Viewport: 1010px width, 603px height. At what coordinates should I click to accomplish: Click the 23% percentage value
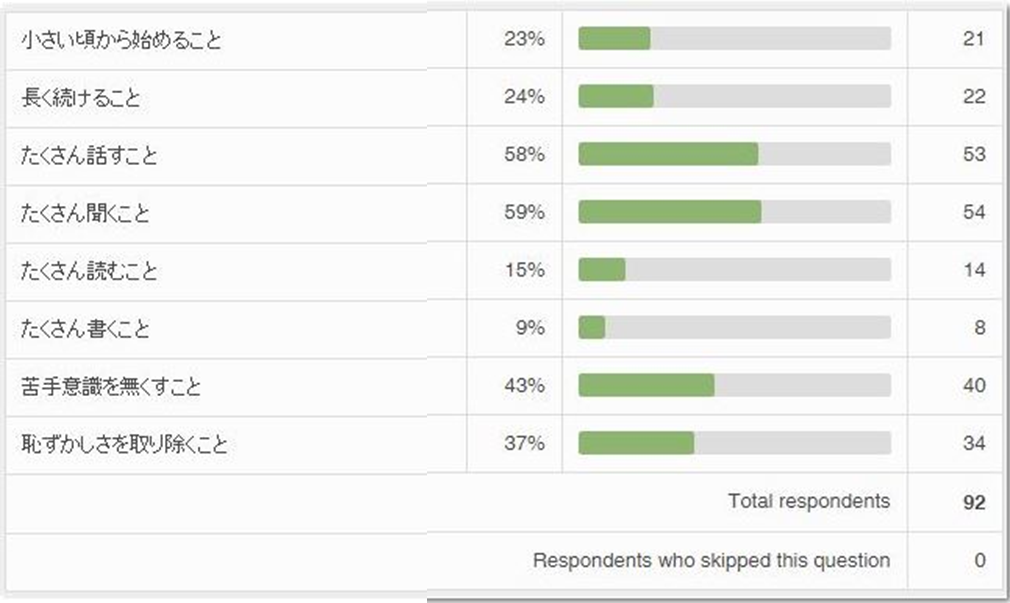point(525,40)
